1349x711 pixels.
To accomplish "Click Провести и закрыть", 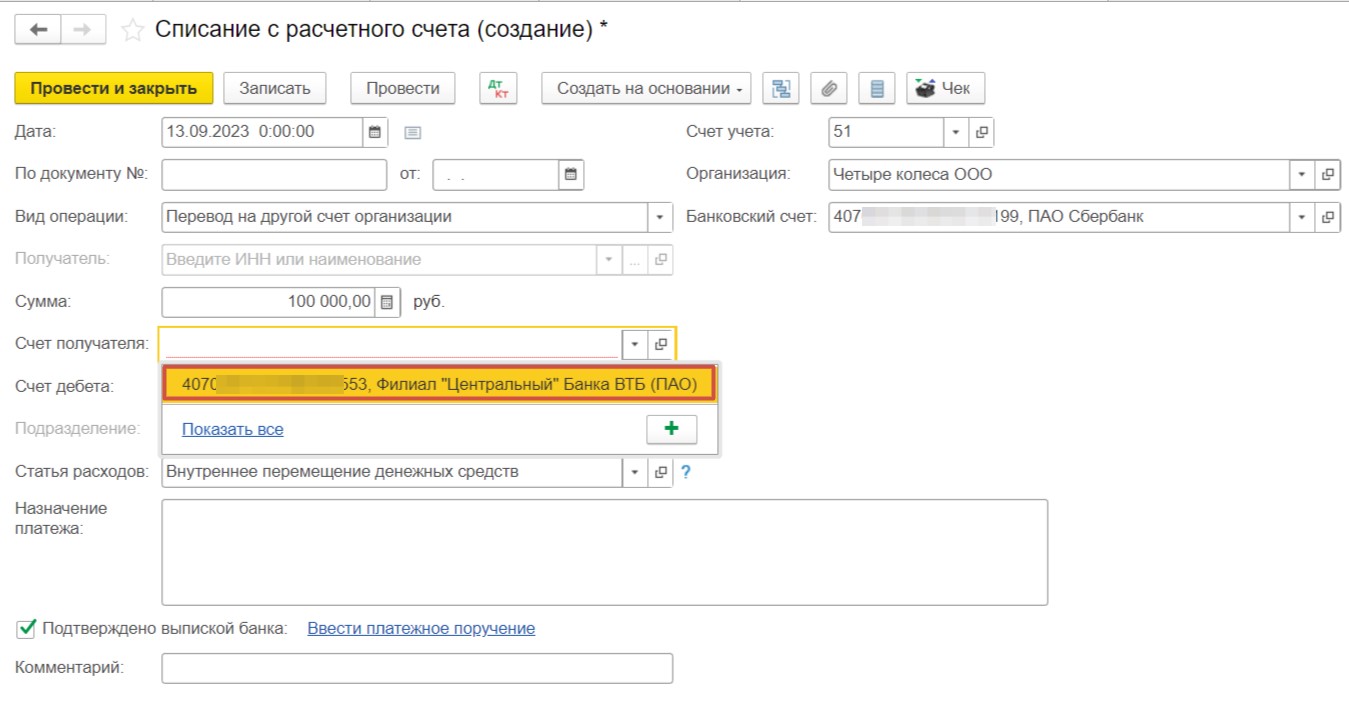I will (114, 88).
